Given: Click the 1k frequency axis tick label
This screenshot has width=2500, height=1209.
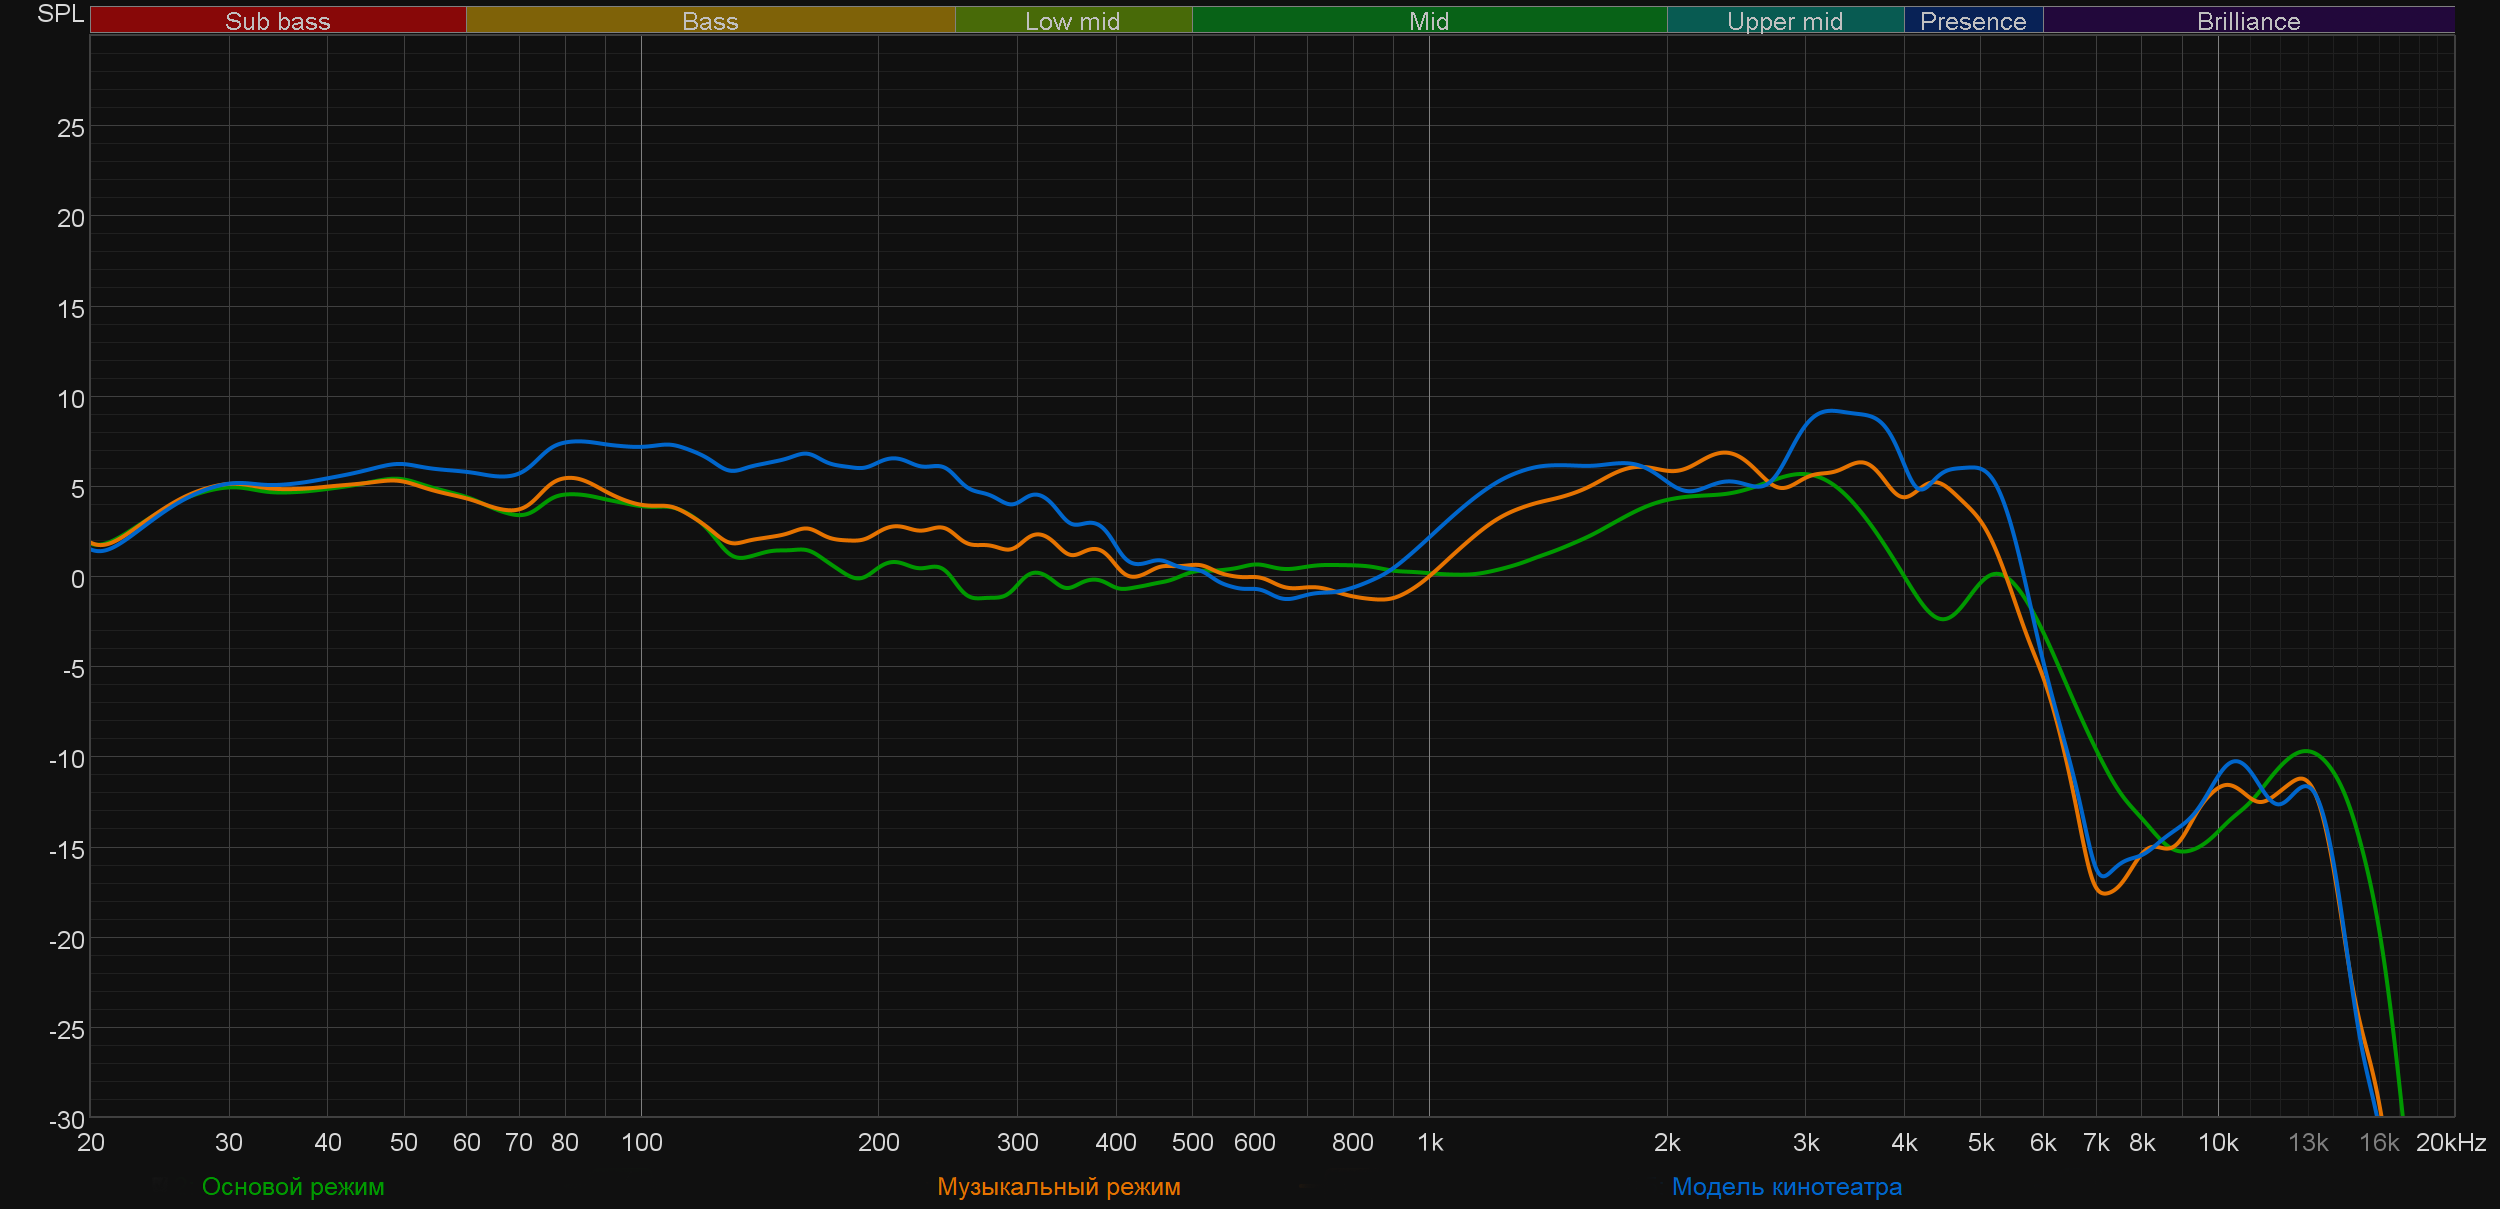Looking at the screenshot, I should tap(1430, 1143).
